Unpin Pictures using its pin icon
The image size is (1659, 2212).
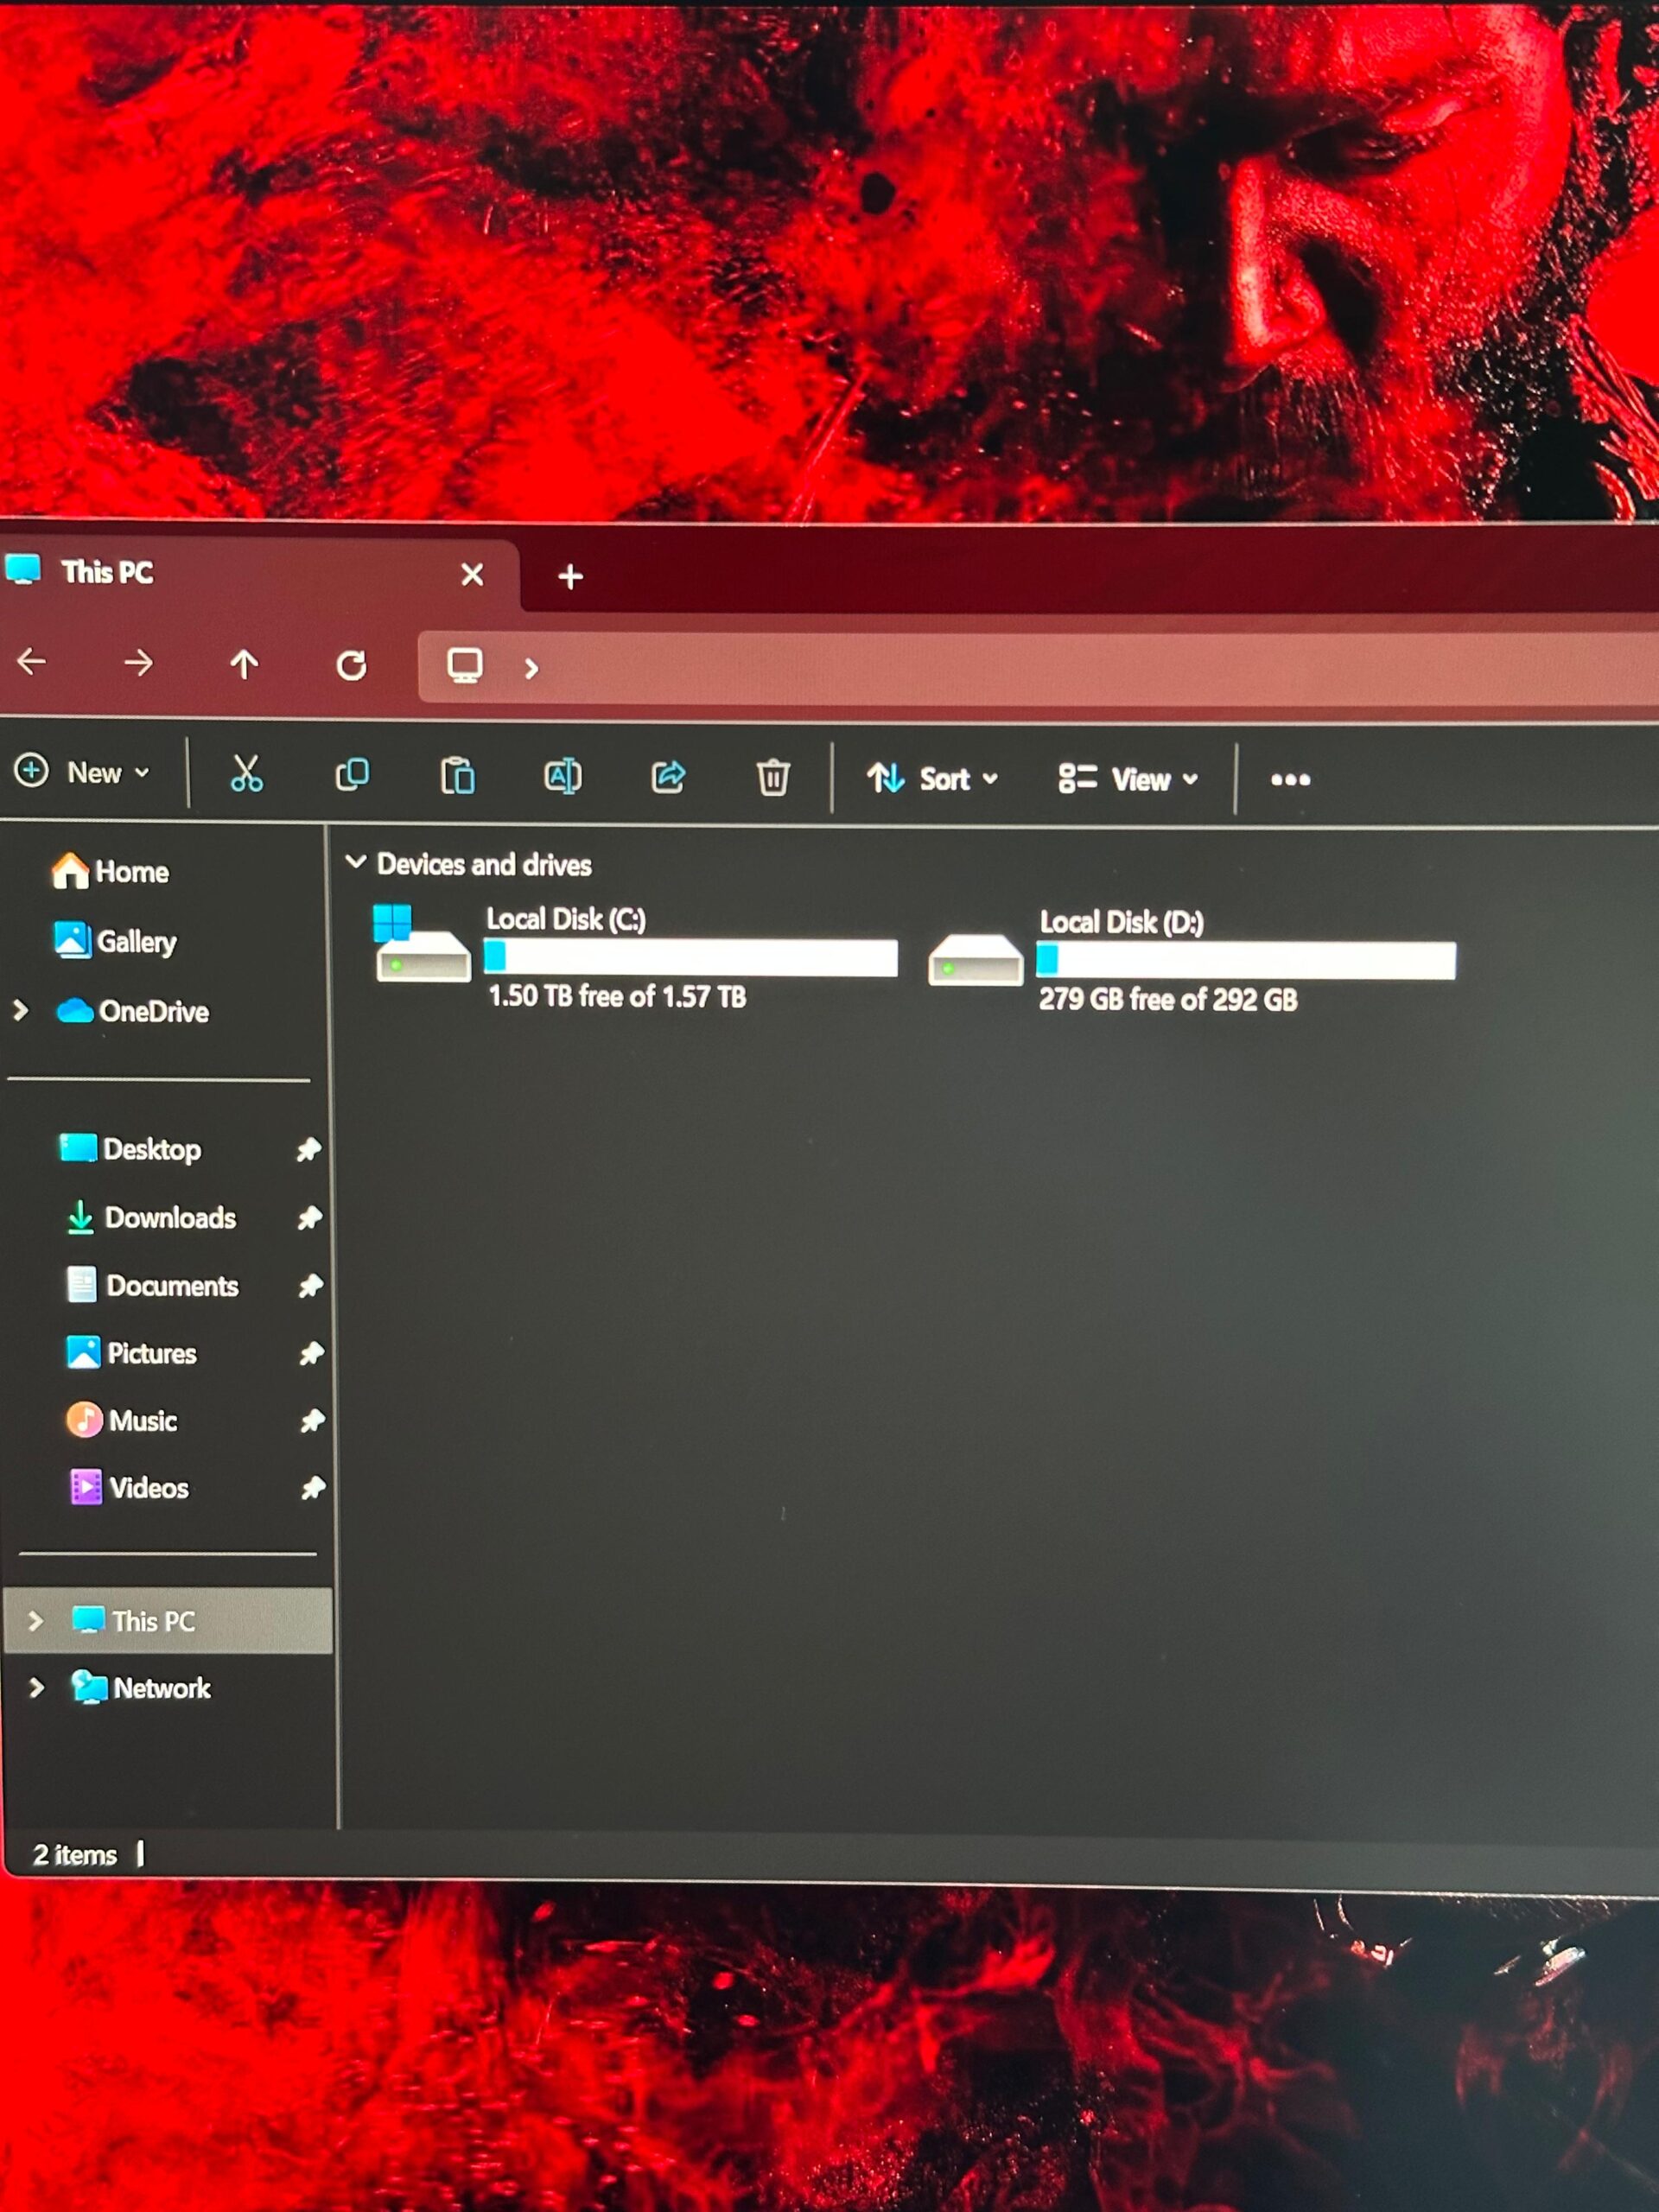pos(311,1354)
